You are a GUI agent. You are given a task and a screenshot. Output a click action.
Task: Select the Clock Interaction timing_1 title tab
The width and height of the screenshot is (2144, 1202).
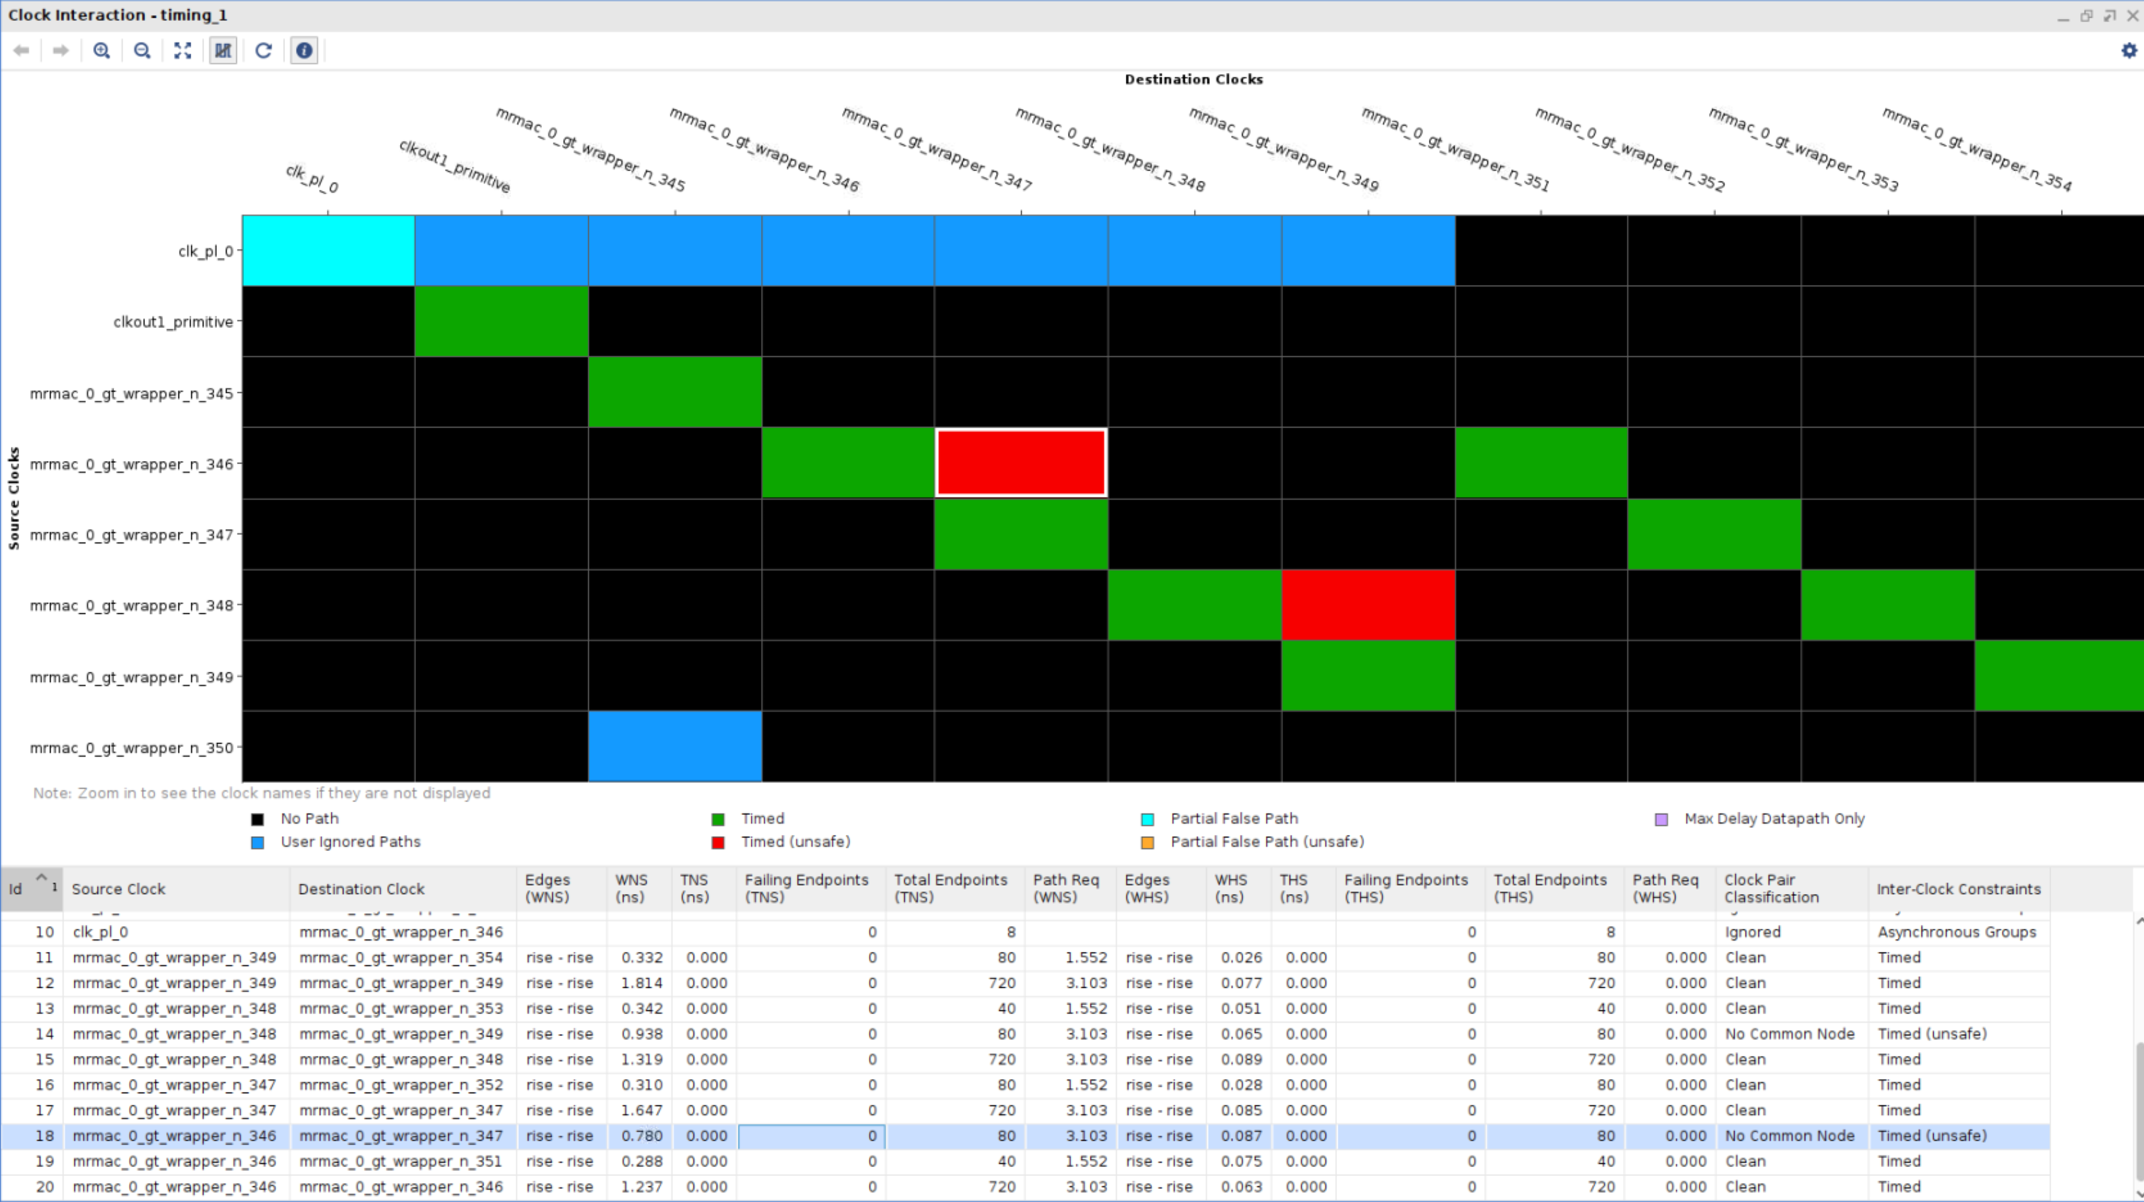click(118, 14)
